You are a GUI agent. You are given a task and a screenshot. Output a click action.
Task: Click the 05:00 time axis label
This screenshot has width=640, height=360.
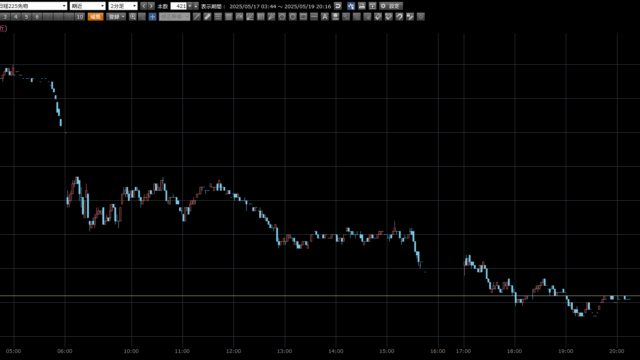pos(13,351)
